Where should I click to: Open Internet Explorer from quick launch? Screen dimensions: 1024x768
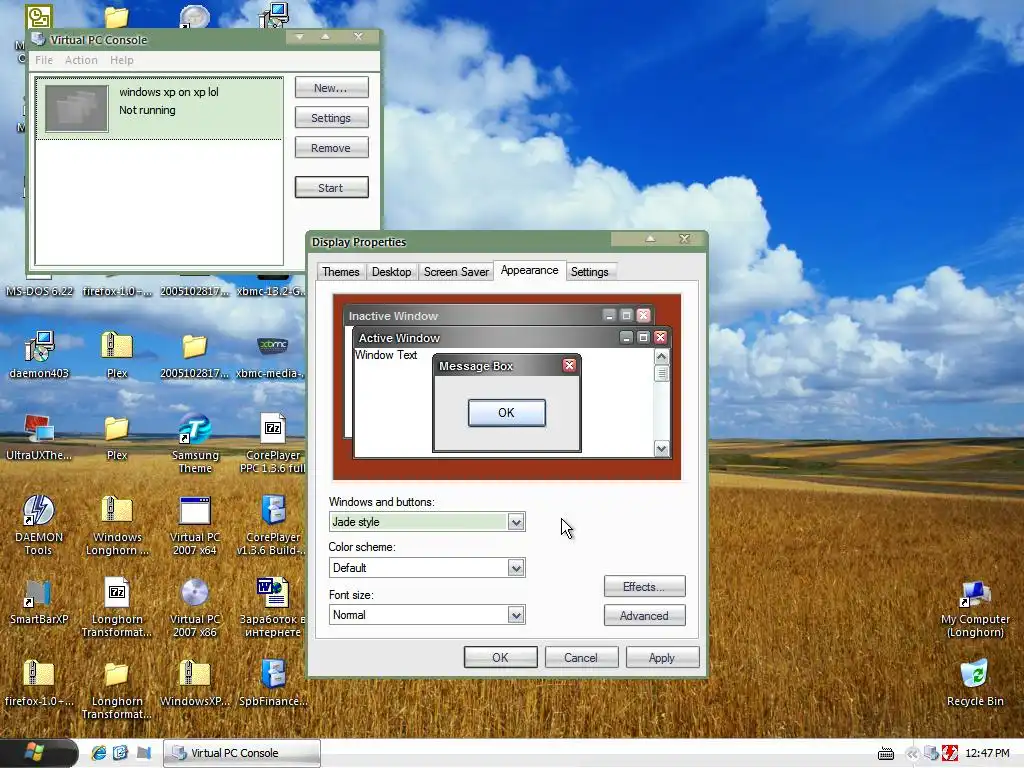tap(99, 753)
